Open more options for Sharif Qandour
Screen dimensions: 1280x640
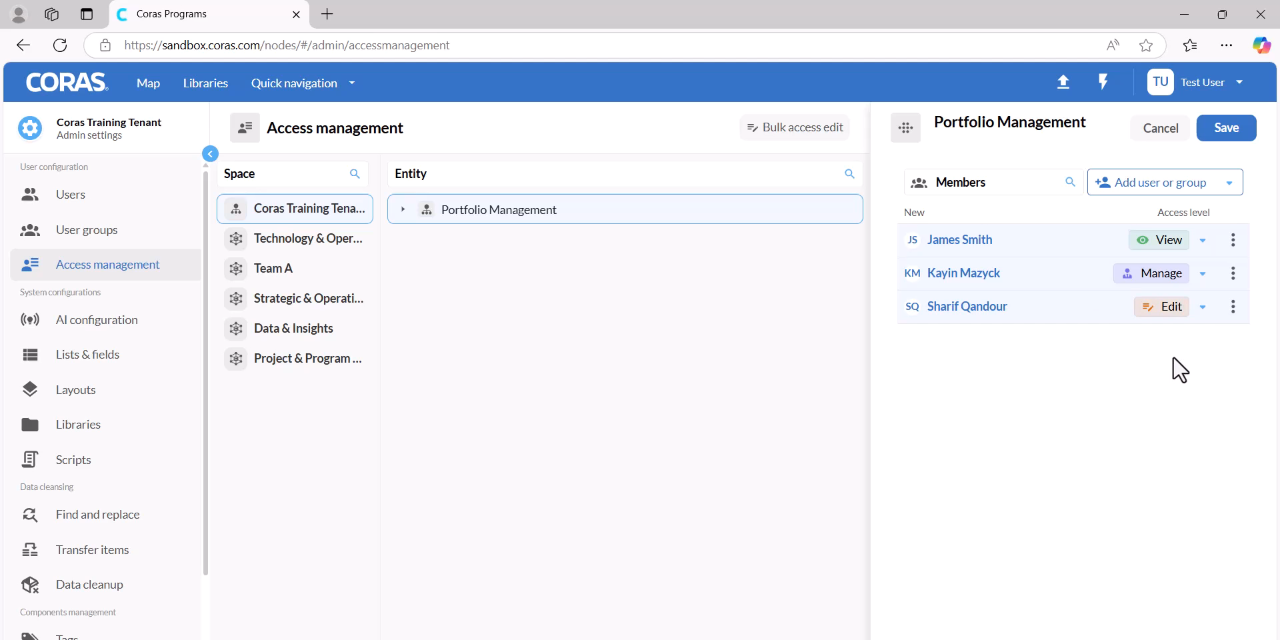pos(1233,307)
